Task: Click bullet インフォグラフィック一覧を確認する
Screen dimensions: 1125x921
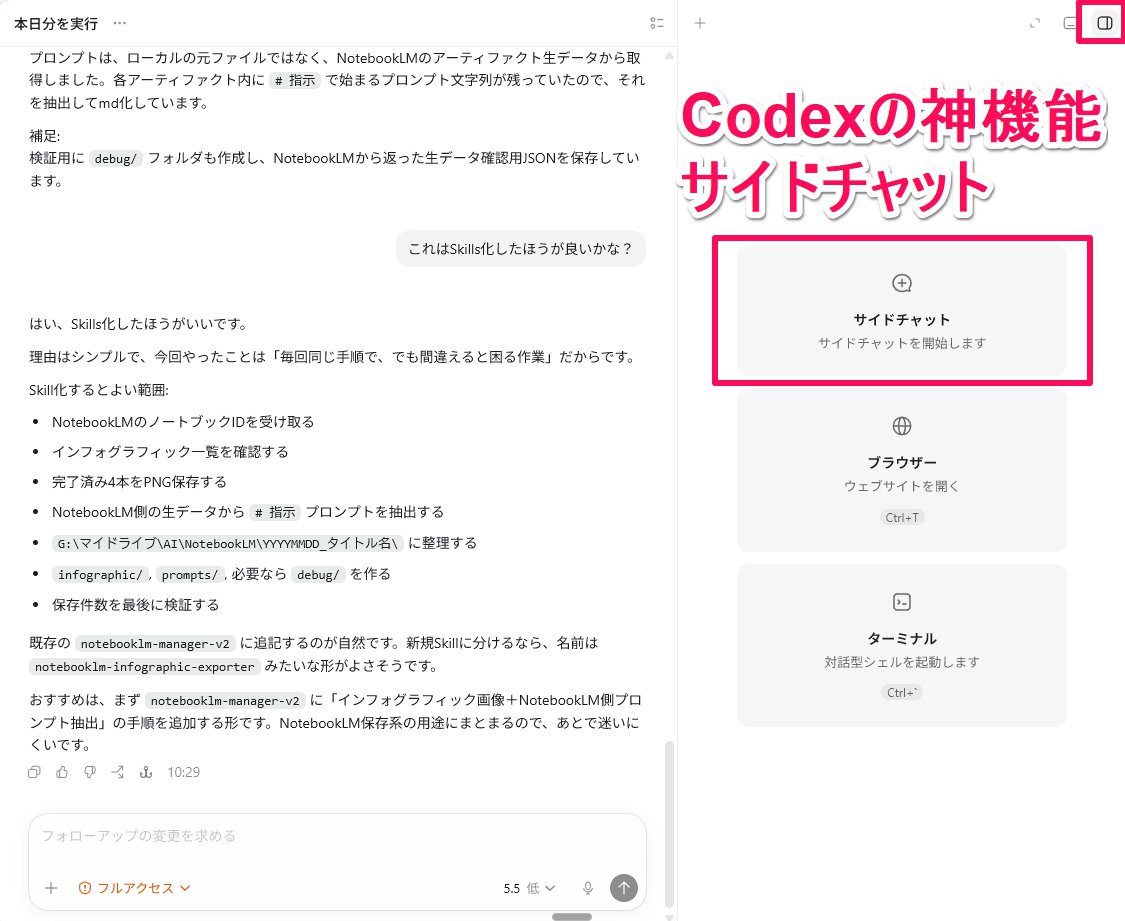Action: click(170, 452)
